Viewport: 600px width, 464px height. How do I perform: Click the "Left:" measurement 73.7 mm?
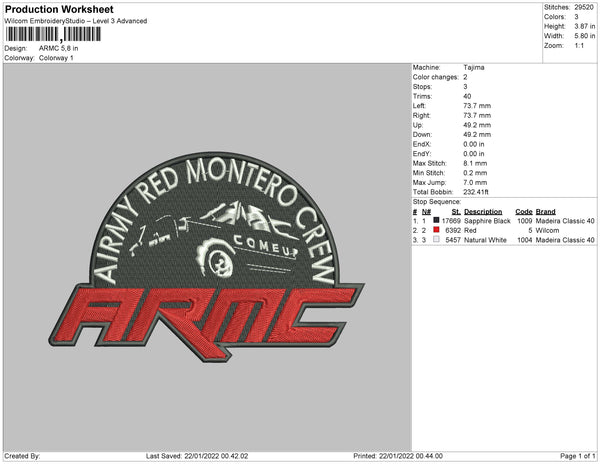477,106
